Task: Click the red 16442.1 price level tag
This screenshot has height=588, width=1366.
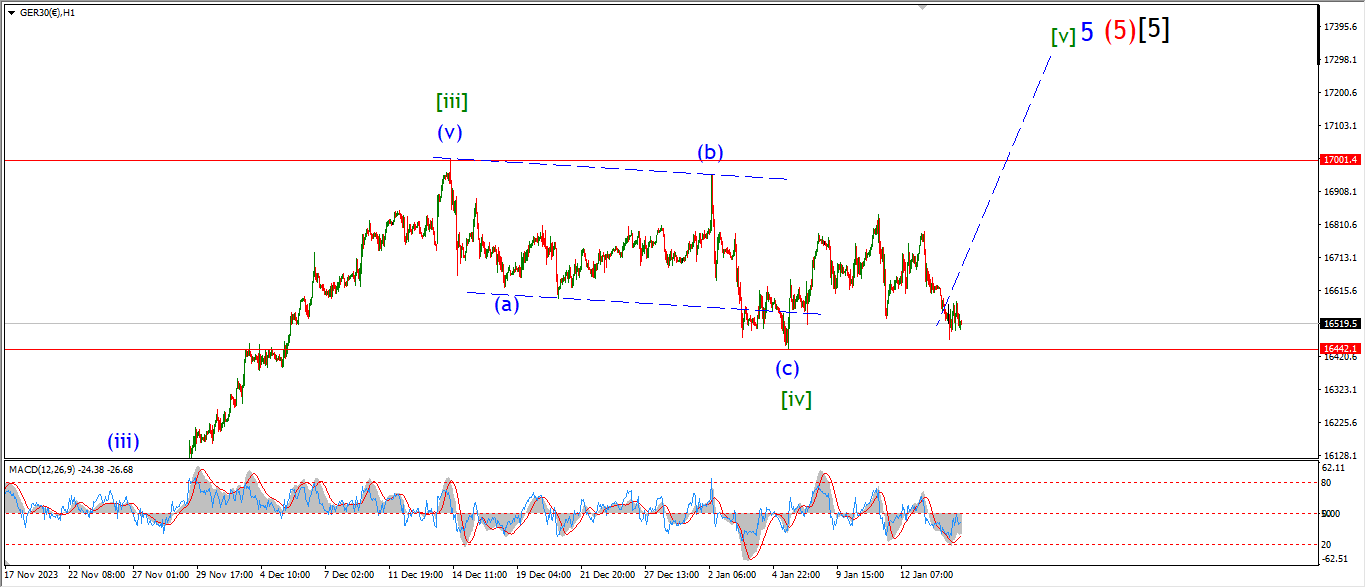Action: (x=1339, y=349)
